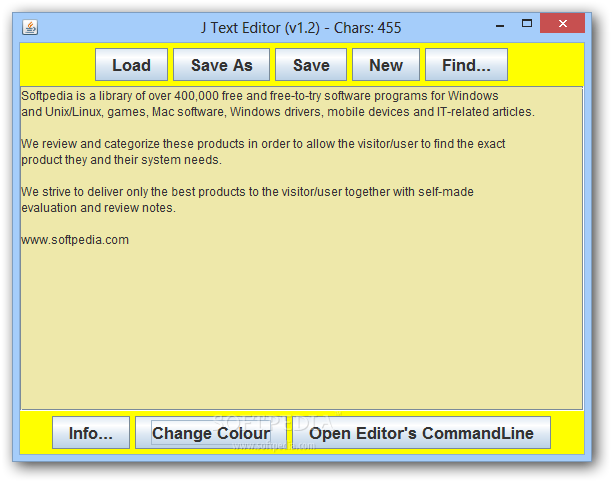Click the title "J Text Editor (v1.2) - Chars: 455"
Viewport: 612px width, 482px height.
pyautogui.click(x=301, y=28)
